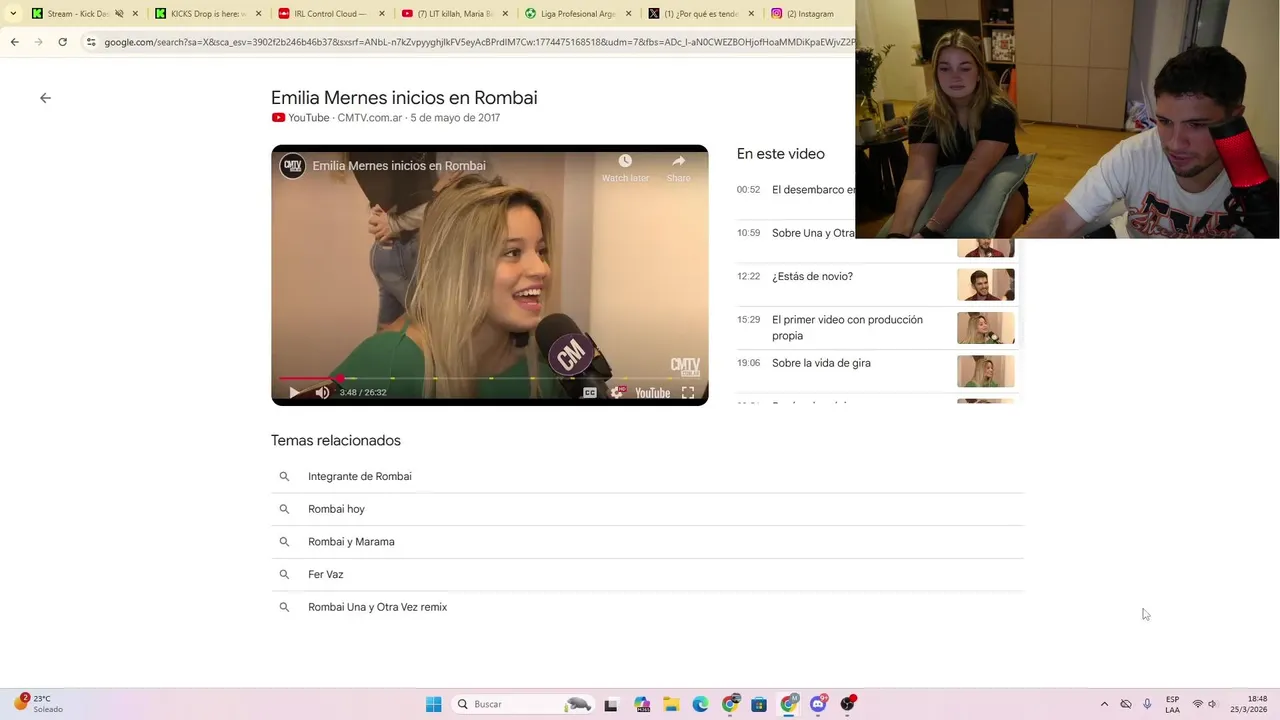The image size is (1280, 720).
Task: Open the video title link in player
Action: [399, 166]
